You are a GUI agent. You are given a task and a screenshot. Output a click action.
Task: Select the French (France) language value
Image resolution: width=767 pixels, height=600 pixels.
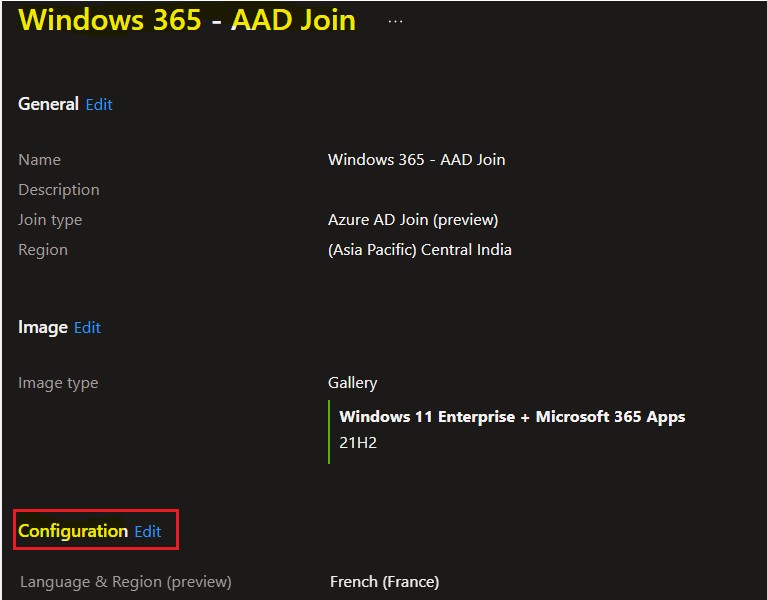[x=384, y=582]
